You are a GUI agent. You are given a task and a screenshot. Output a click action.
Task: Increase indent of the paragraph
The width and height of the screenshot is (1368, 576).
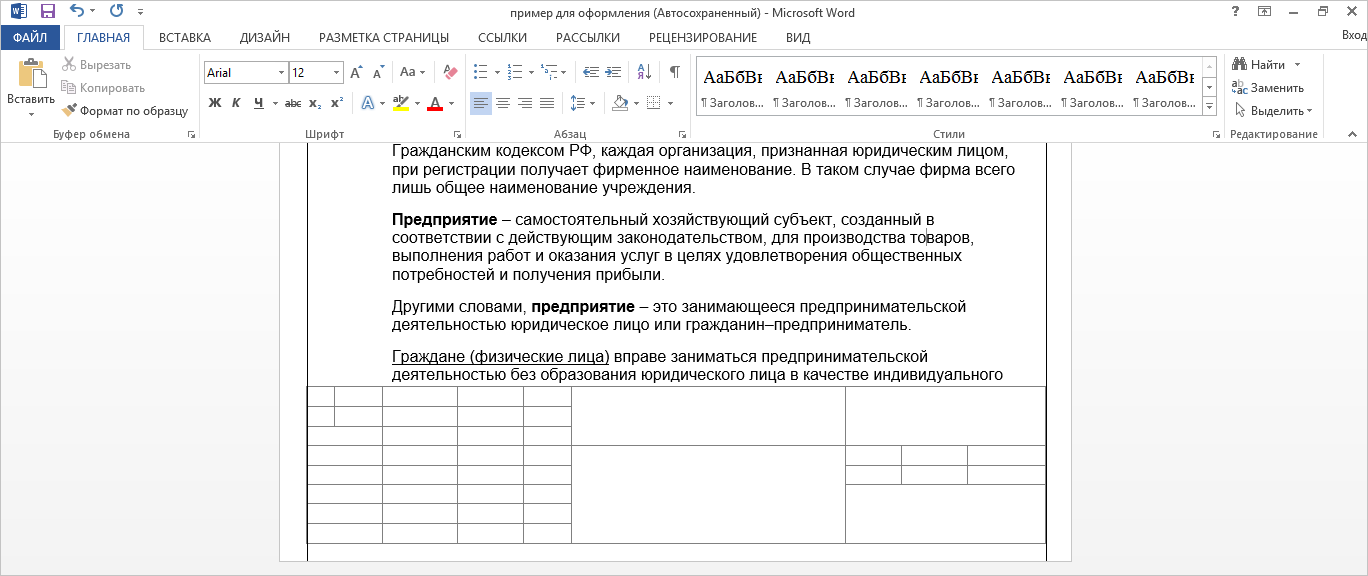616,72
